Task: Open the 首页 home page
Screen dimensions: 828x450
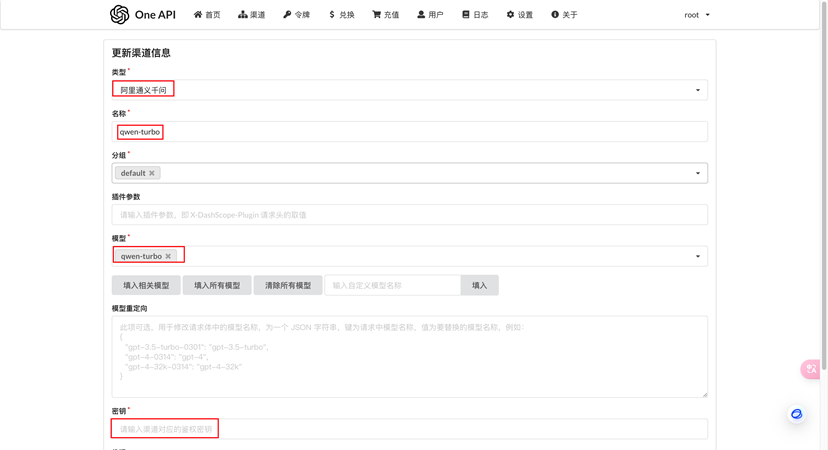Action: (x=207, y=15)
